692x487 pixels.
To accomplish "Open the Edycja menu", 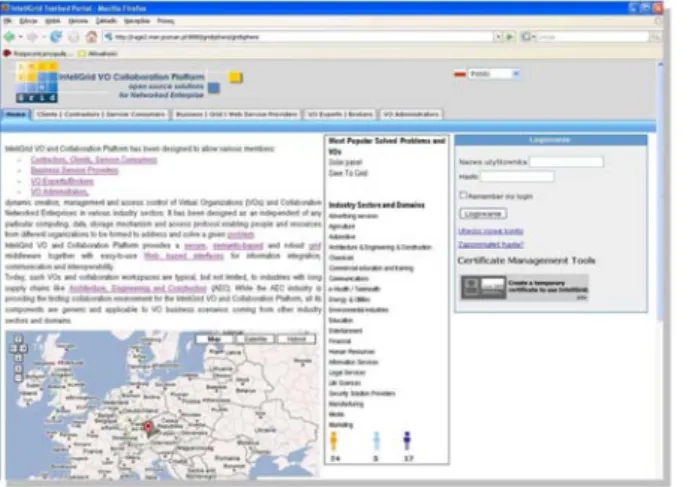I will tap(28, 21).
